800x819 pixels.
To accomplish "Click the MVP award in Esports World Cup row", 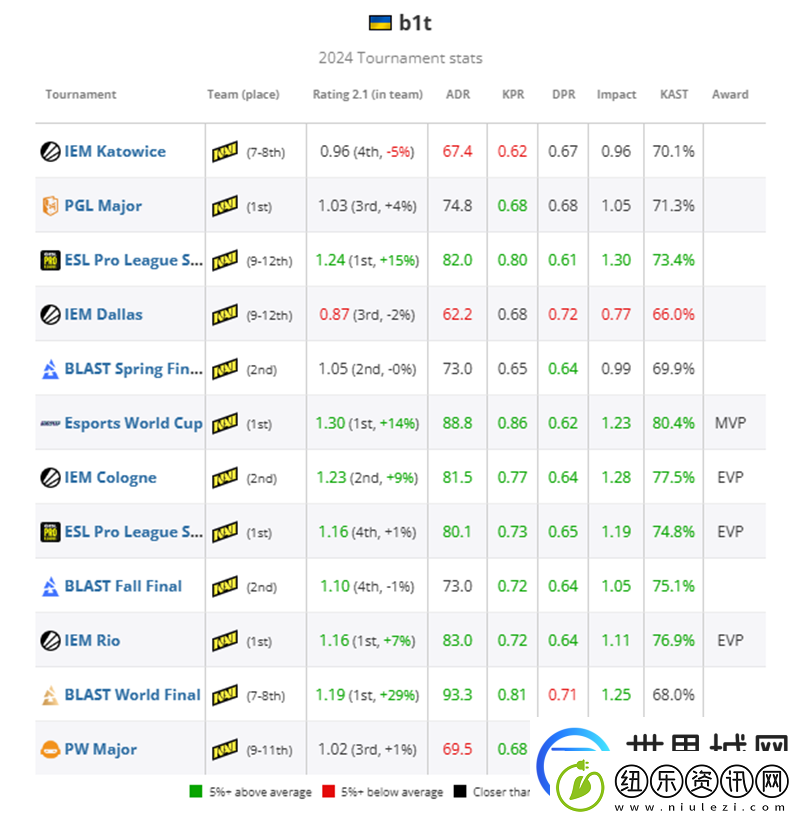I will 730,423.
